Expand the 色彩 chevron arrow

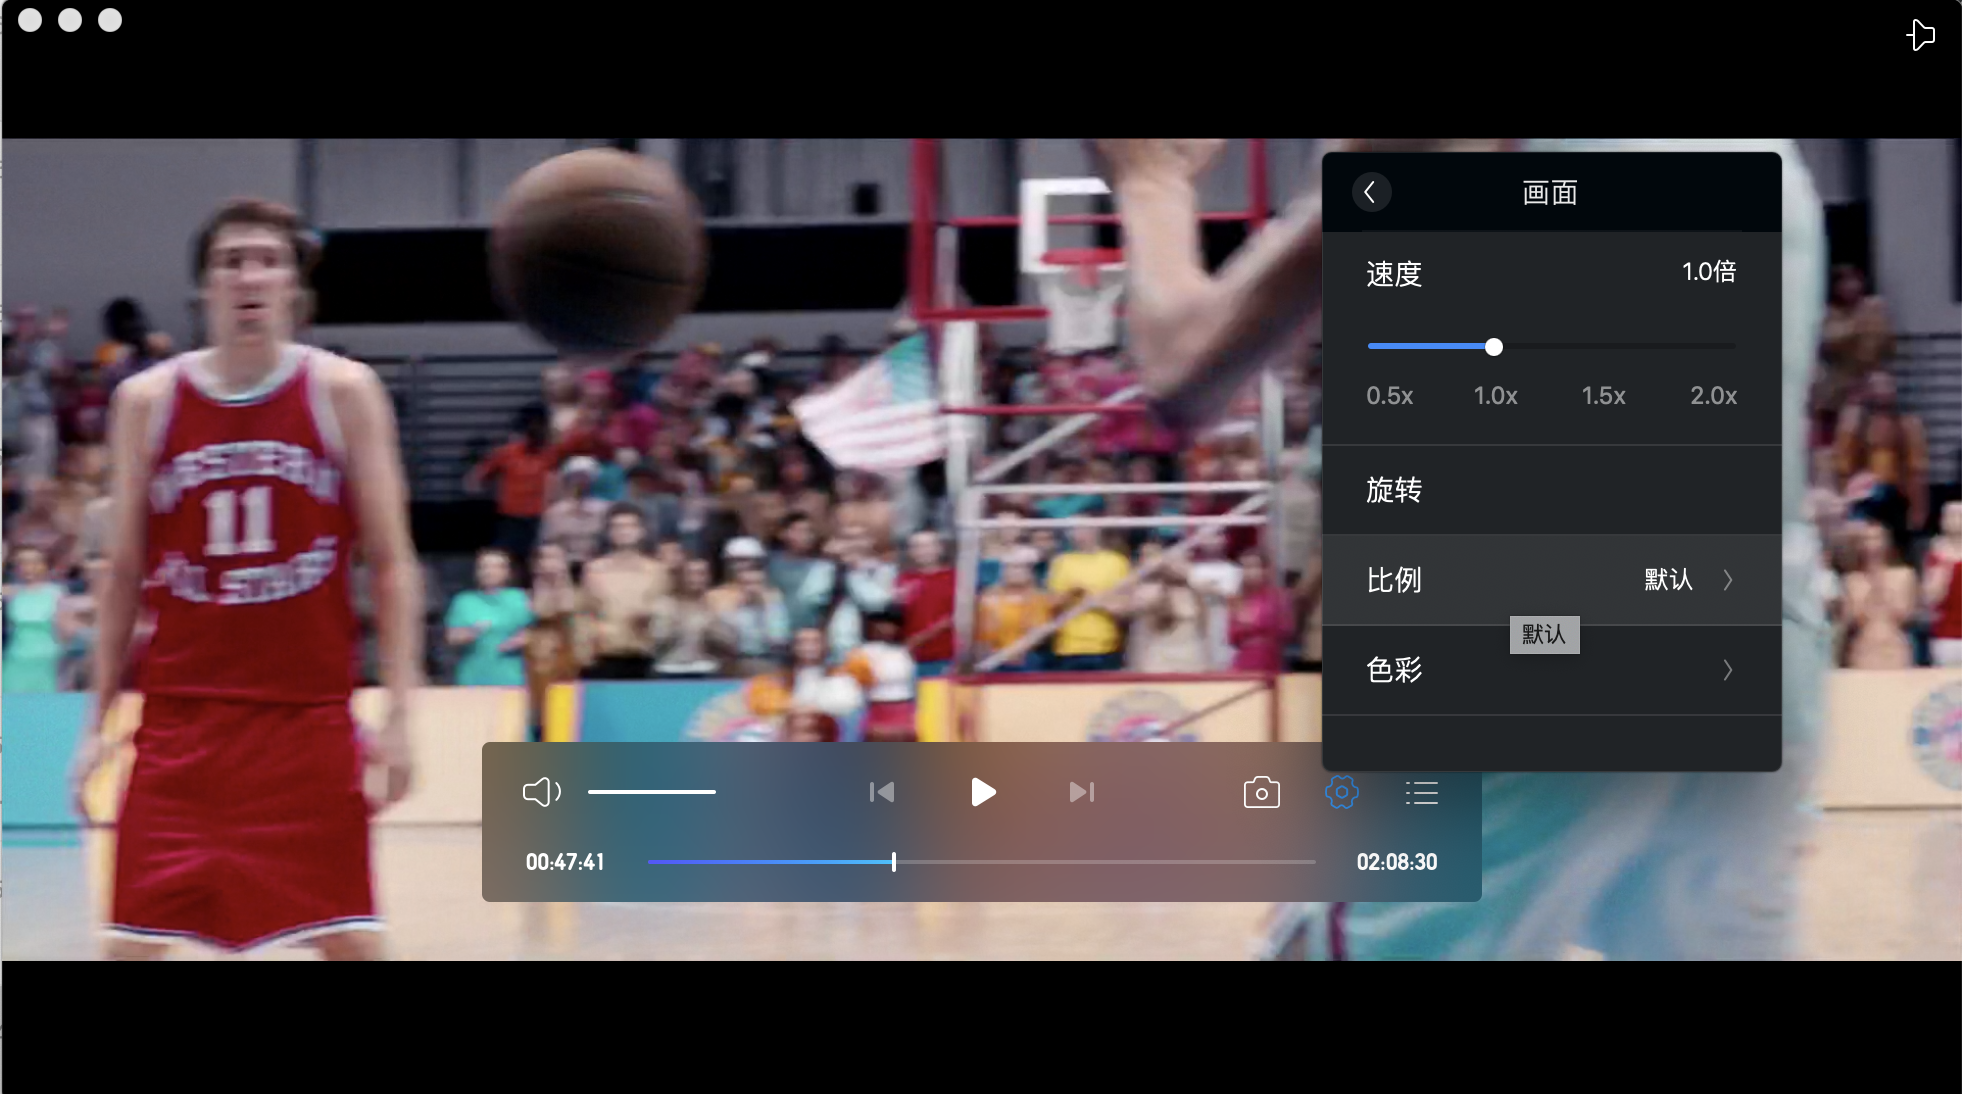coord(1728,670)
